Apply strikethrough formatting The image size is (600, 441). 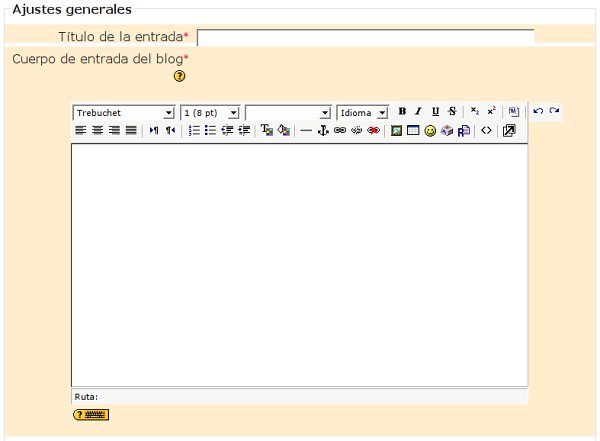(x=452, y=111)
